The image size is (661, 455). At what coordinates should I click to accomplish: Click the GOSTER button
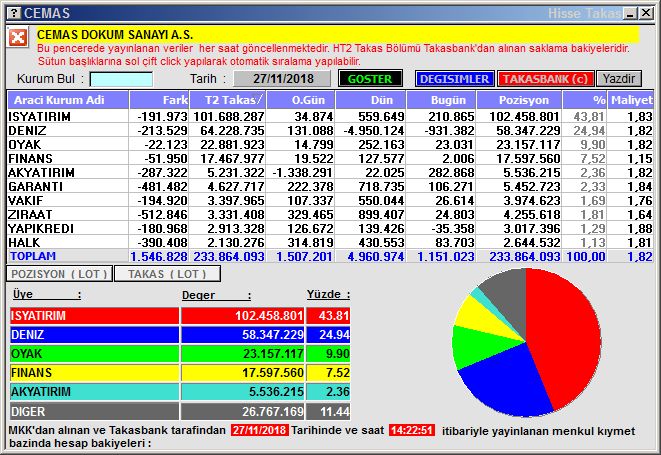click(x=370, y=79)
